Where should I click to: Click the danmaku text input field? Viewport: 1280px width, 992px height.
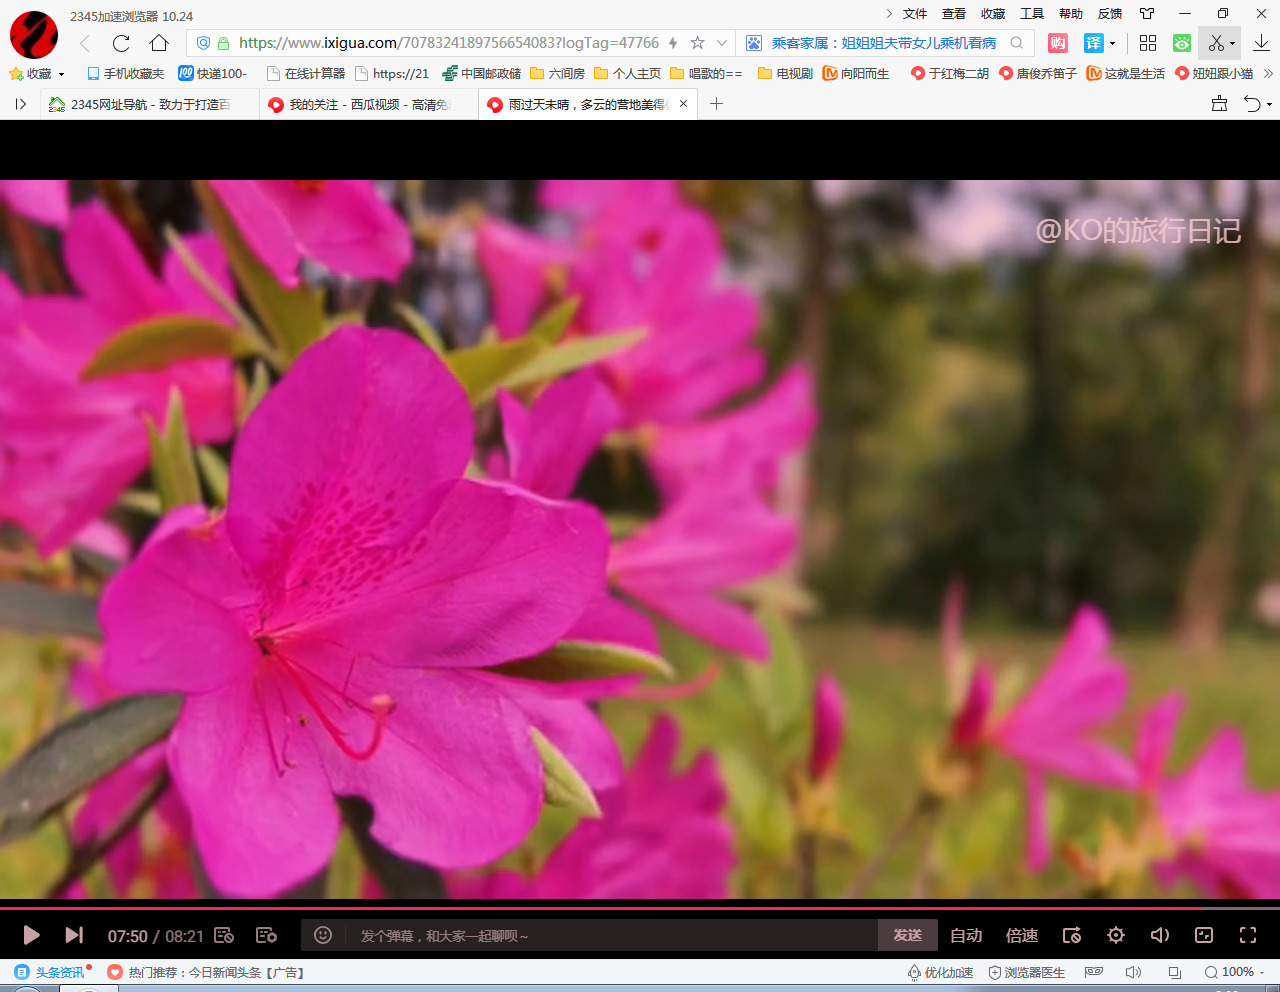click(610, 936)
